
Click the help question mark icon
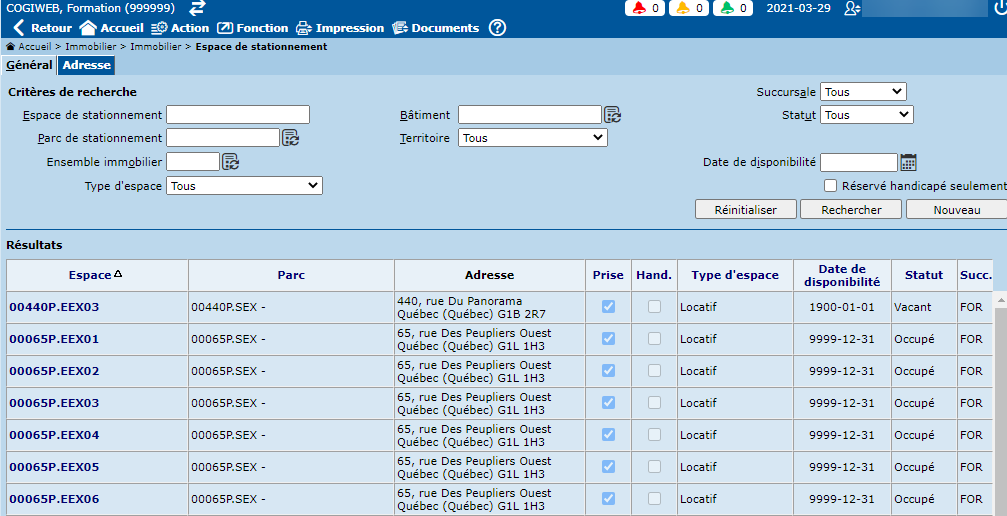(x=497, y=28)
